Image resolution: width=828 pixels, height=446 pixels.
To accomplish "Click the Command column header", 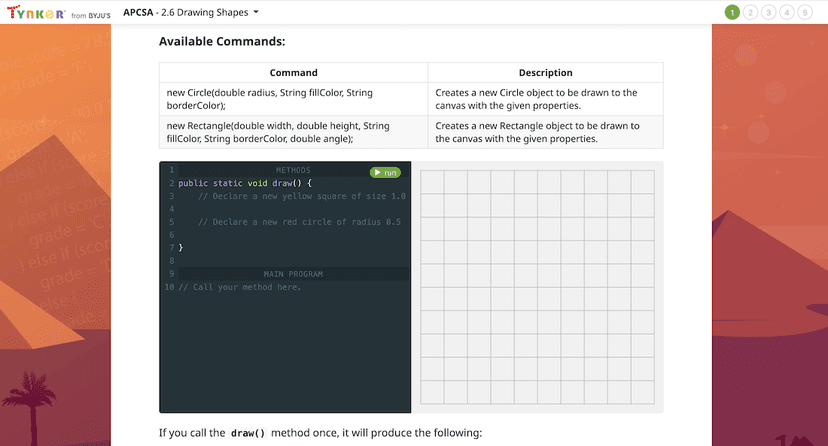I will 294,73.
